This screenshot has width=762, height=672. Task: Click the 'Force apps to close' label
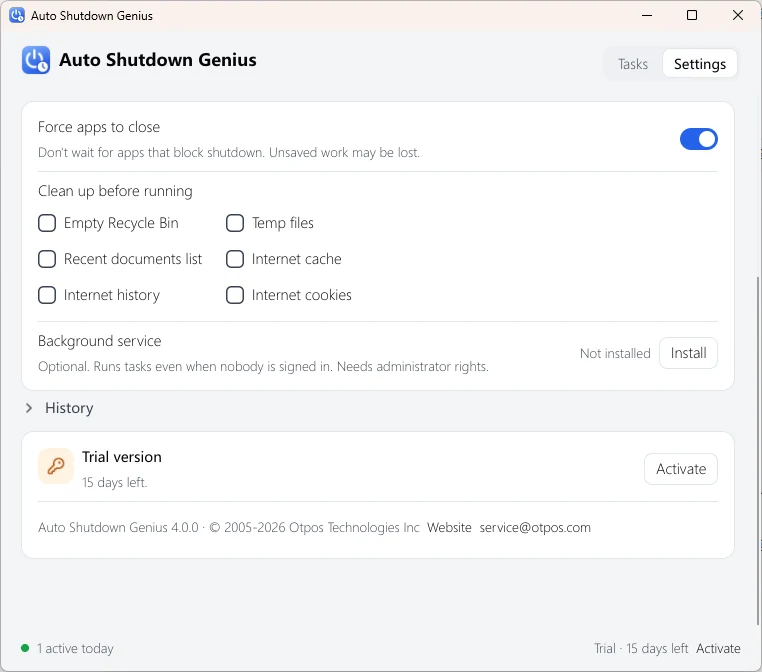pos(99,127)
